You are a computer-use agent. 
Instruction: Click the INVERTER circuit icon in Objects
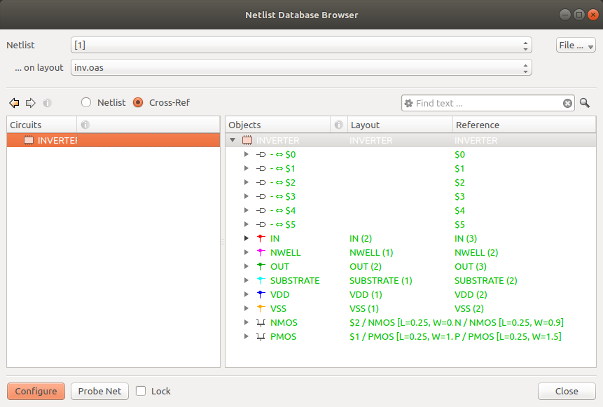247,141
